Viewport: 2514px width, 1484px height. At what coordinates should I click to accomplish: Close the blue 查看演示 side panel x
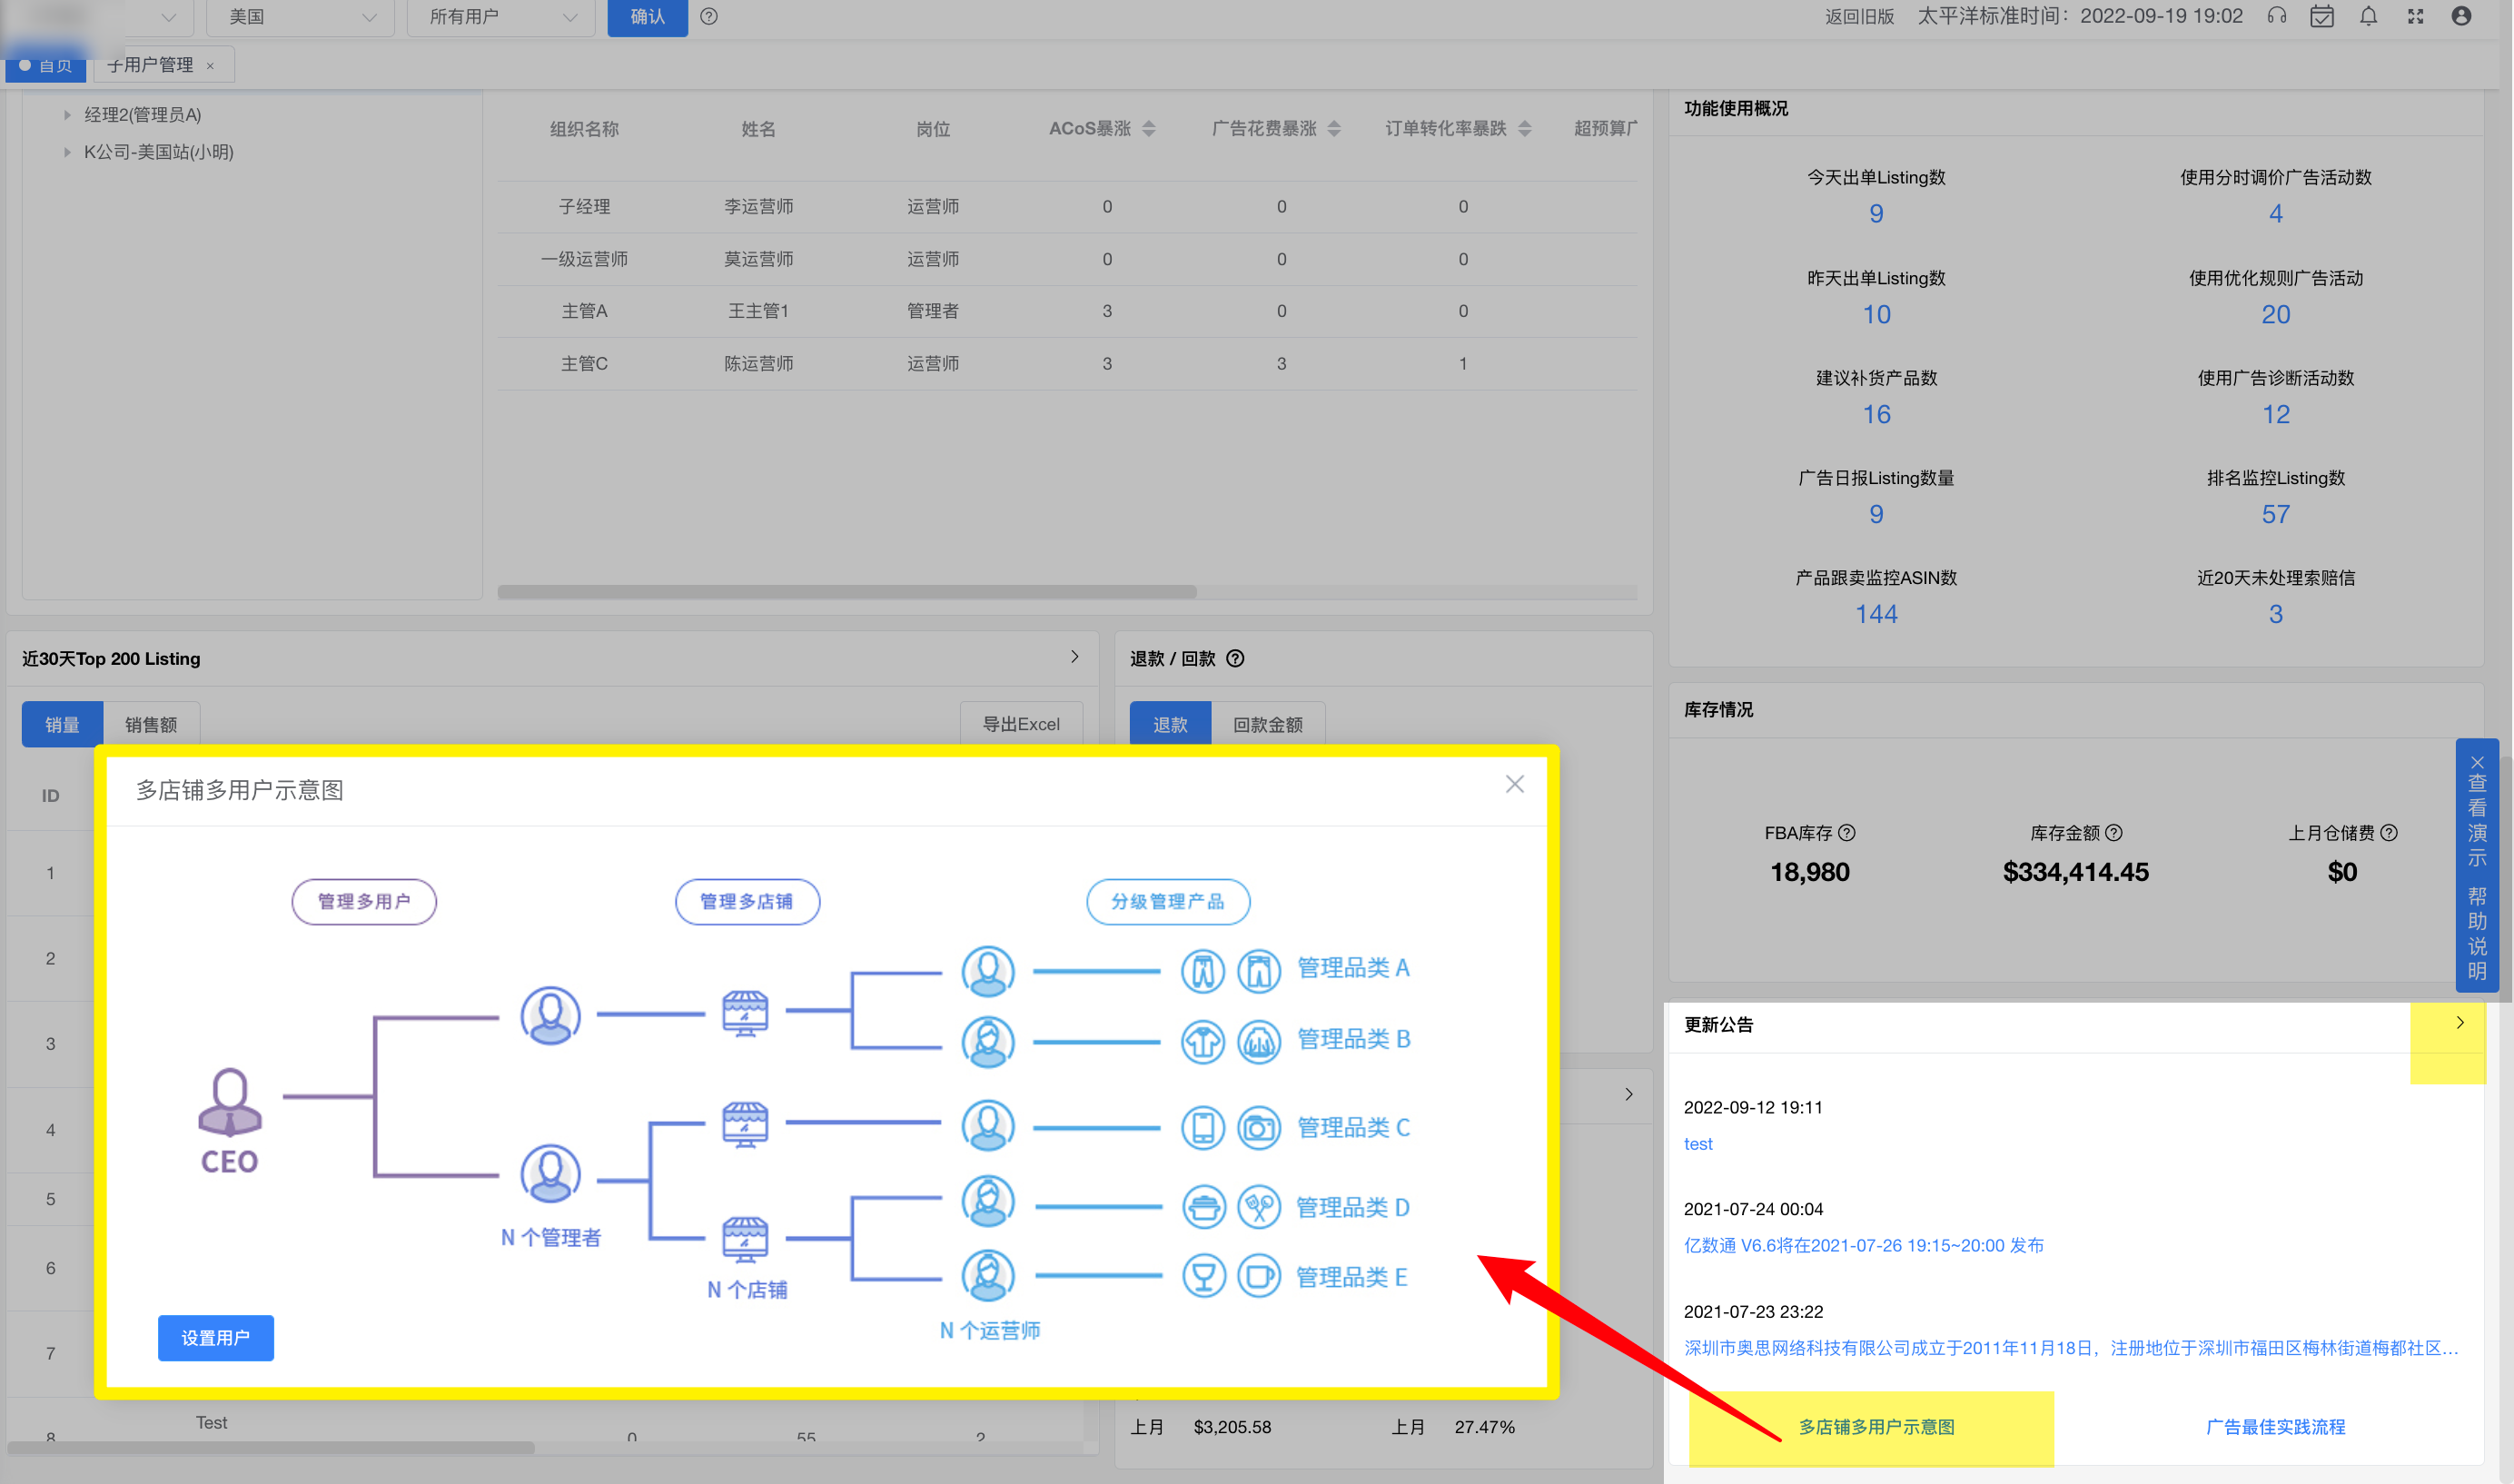click(2477, 761)
